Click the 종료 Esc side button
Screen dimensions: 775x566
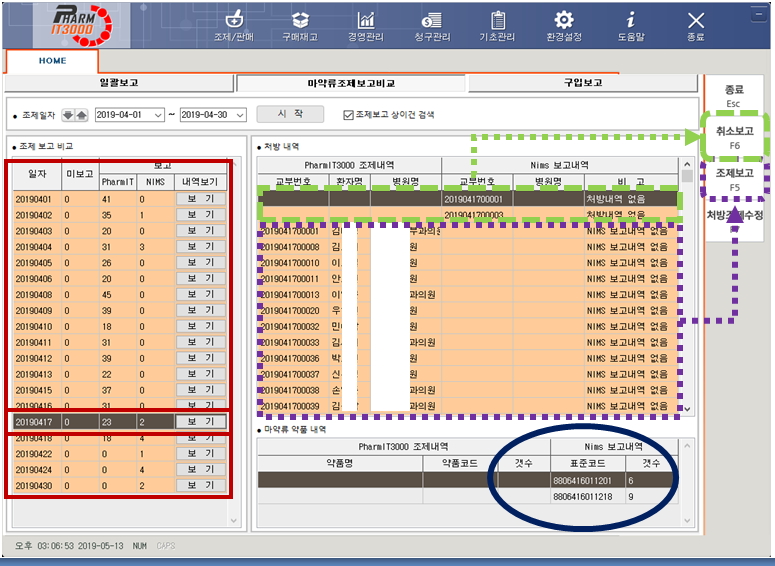(x=734, y=95)
